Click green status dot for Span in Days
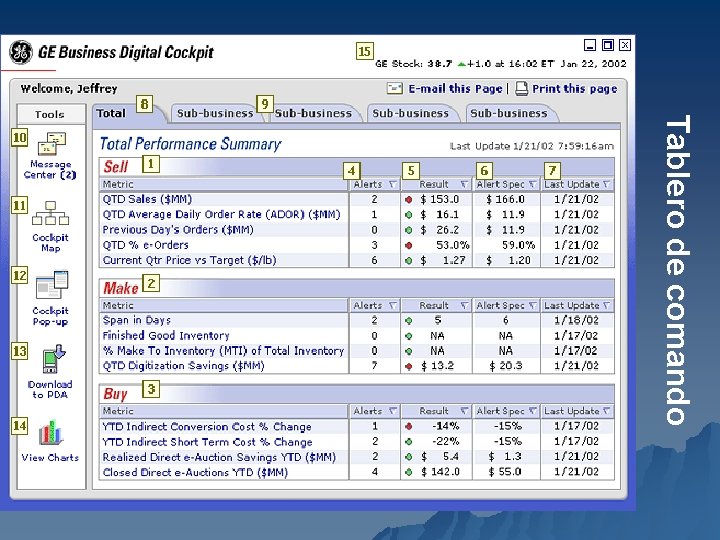This screenshot has height=540, width=720. coord(409,321)
